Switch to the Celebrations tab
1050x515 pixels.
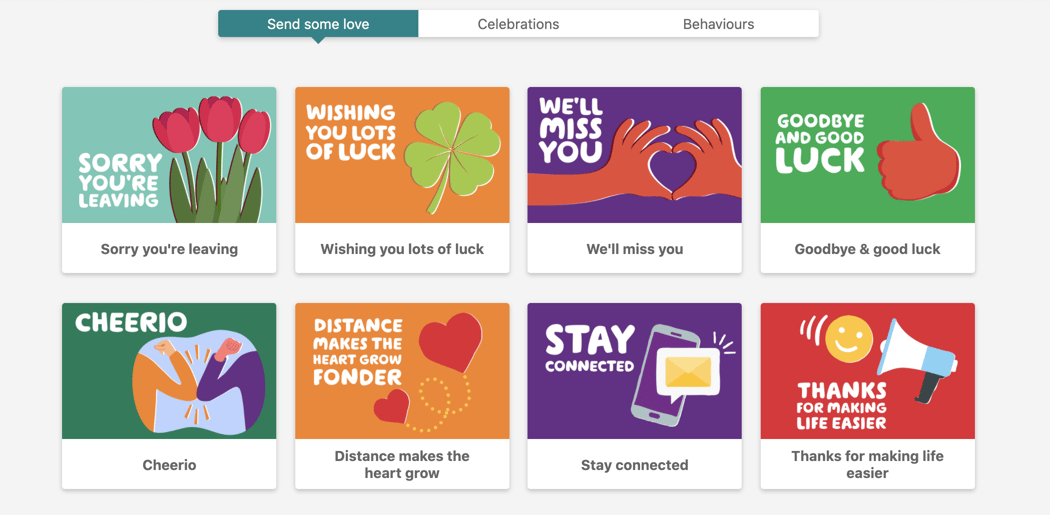click(518, 24)
